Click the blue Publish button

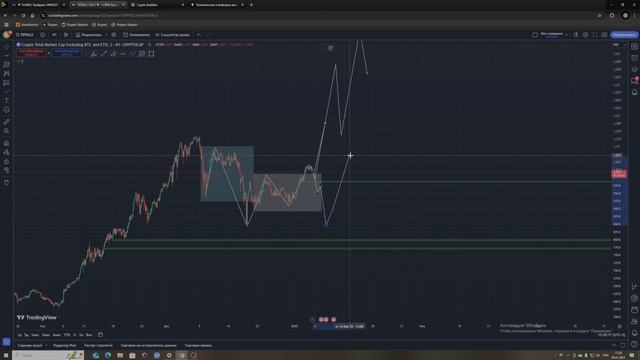[624, 35]
